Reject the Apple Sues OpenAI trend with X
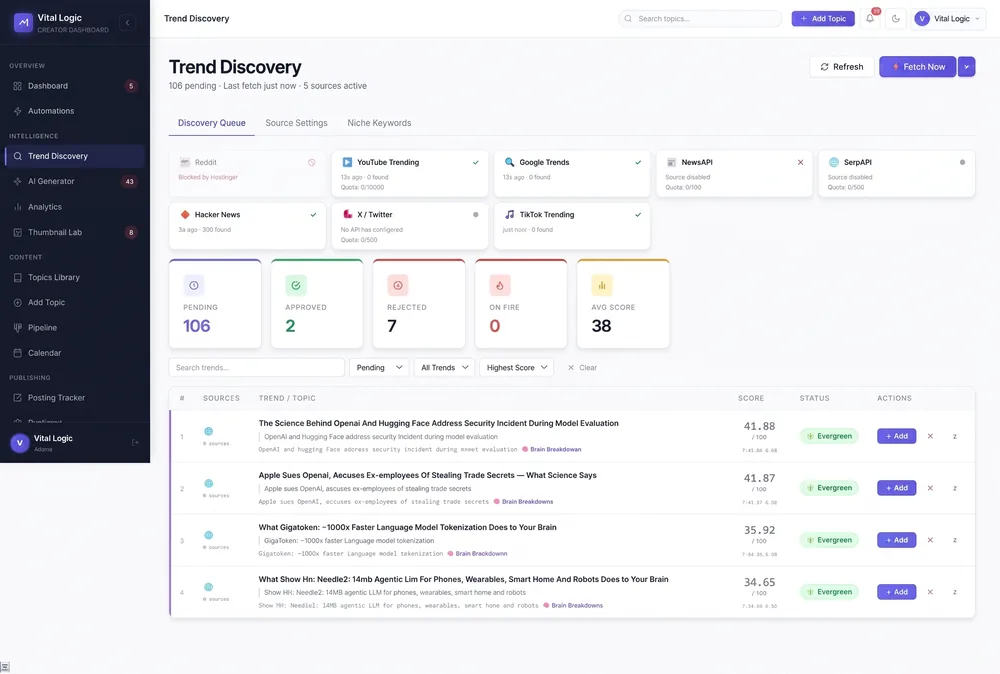 click(930, 488)
